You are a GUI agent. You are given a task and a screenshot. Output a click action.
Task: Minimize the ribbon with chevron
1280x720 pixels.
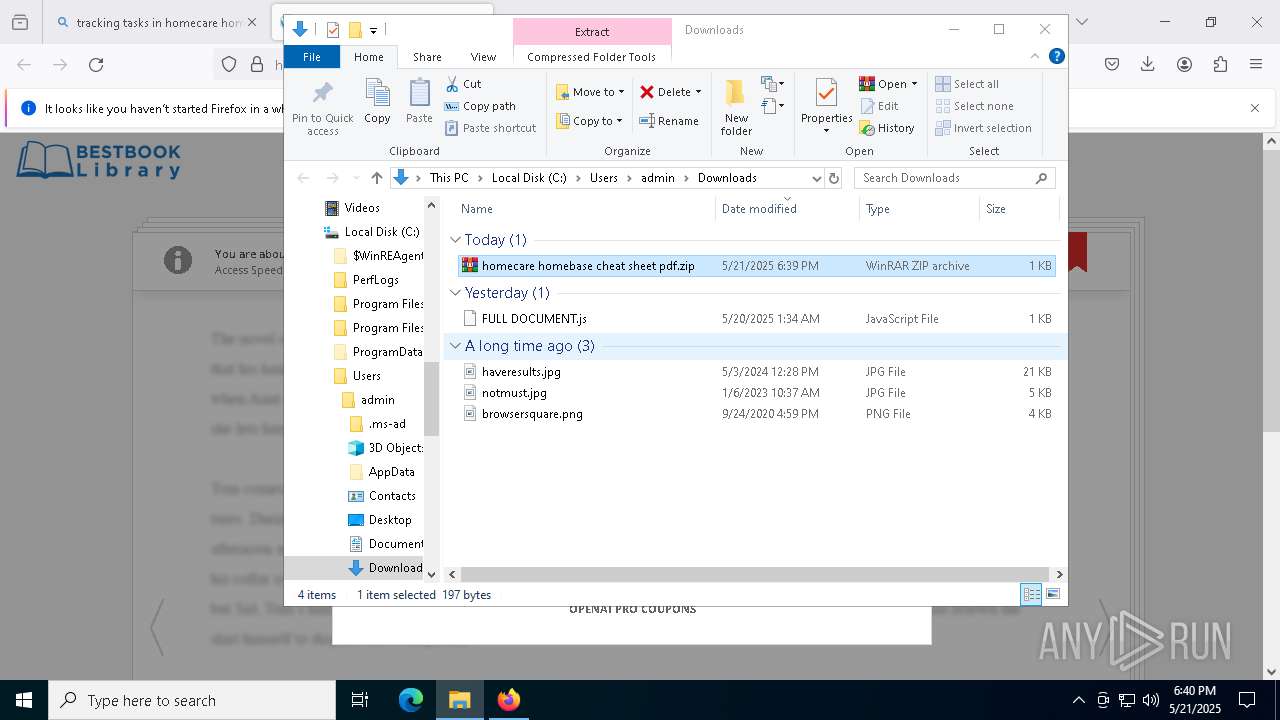coord(1035,57)
